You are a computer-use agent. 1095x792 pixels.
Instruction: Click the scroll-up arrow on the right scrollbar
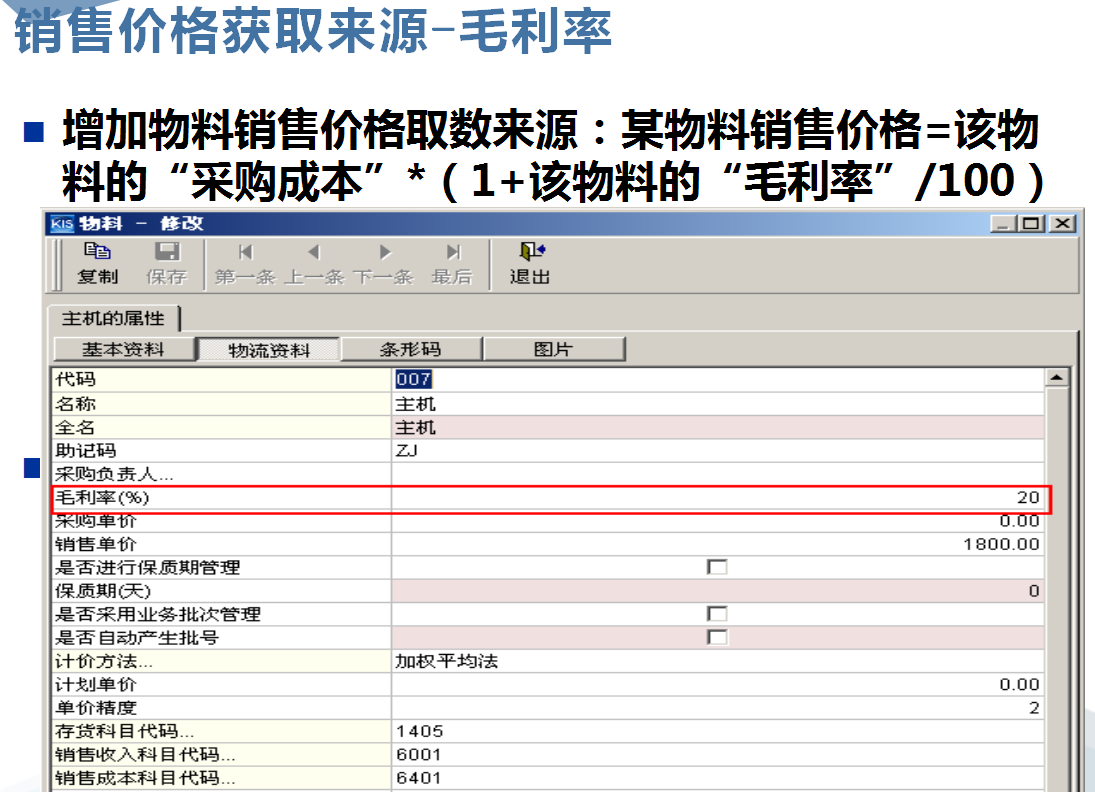pos(1057,377)
